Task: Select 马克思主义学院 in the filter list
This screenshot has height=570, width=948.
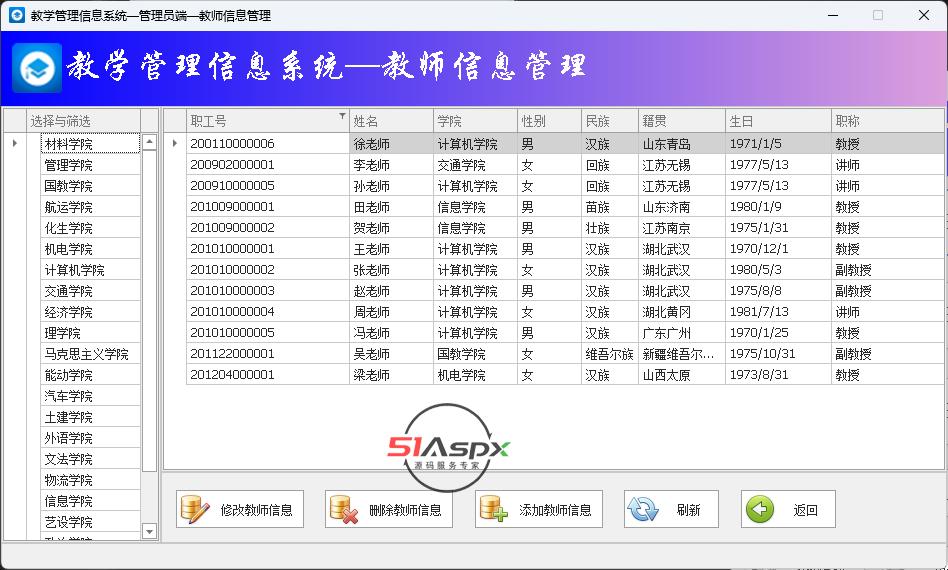Action: pos(88,354)
